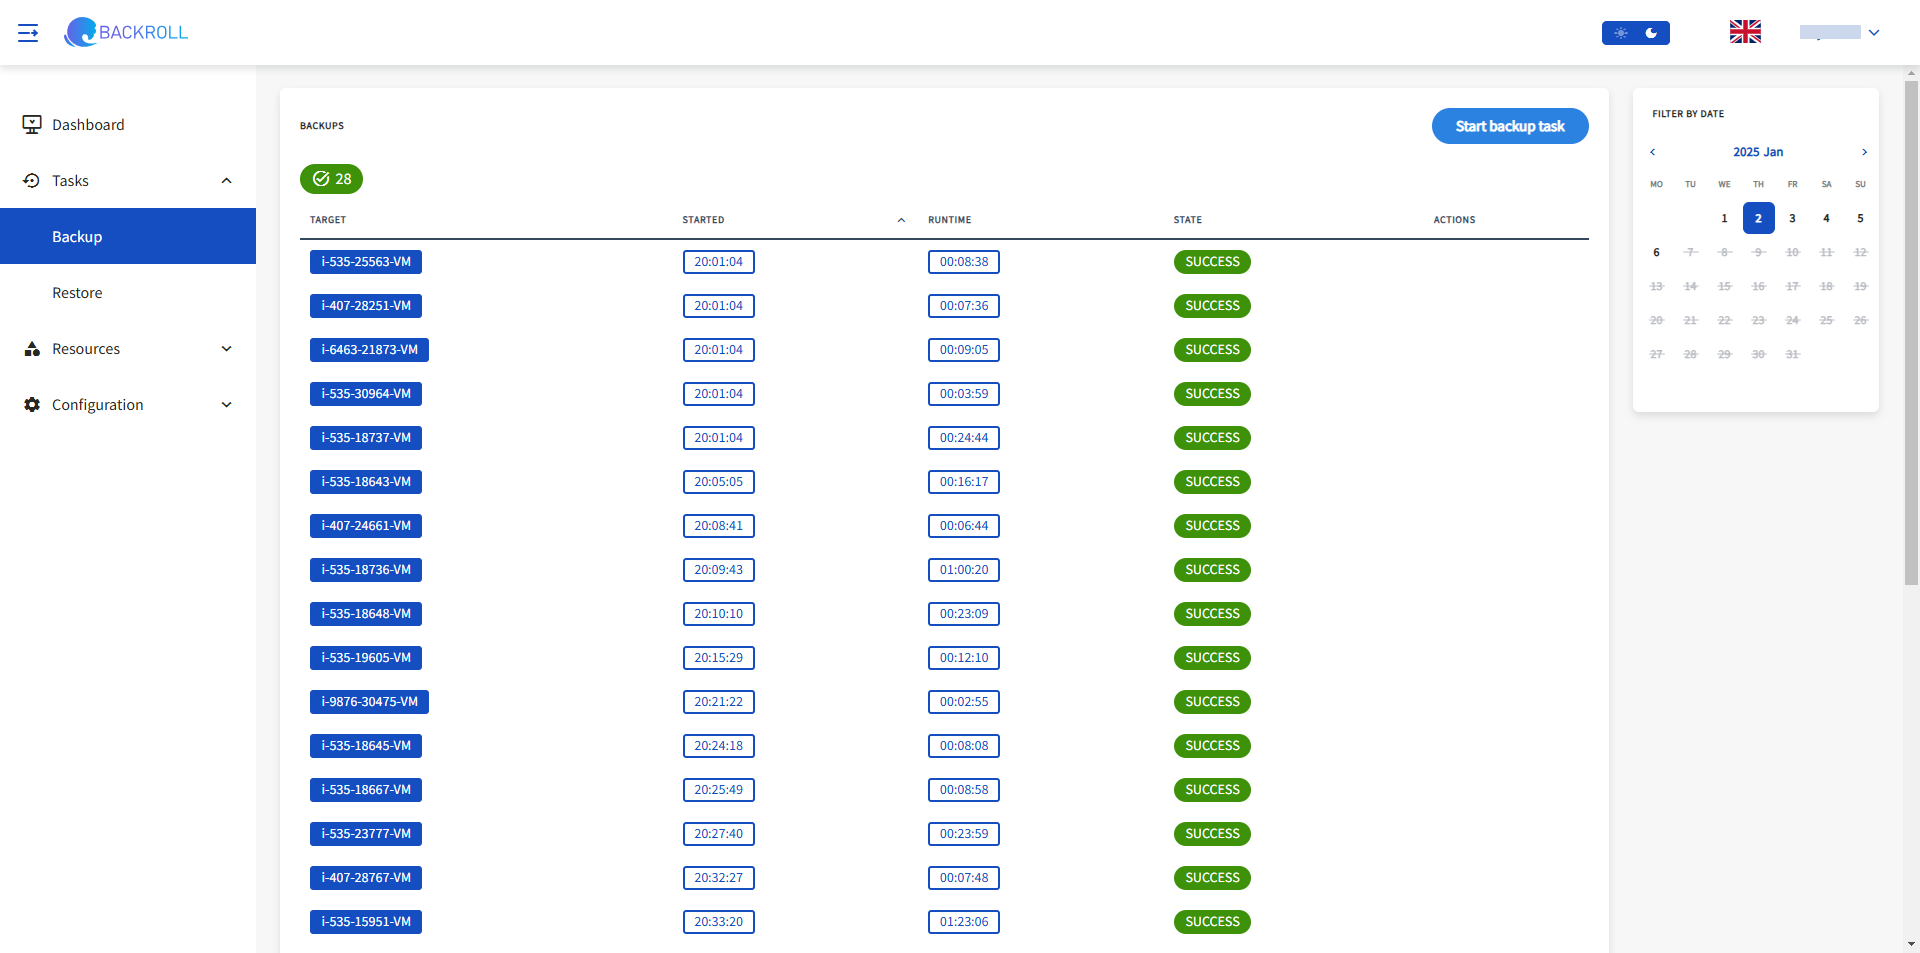This screenshot has height=953, width=1920.
Task: Collapse the Tasks menu chevron
Action: 226,180
